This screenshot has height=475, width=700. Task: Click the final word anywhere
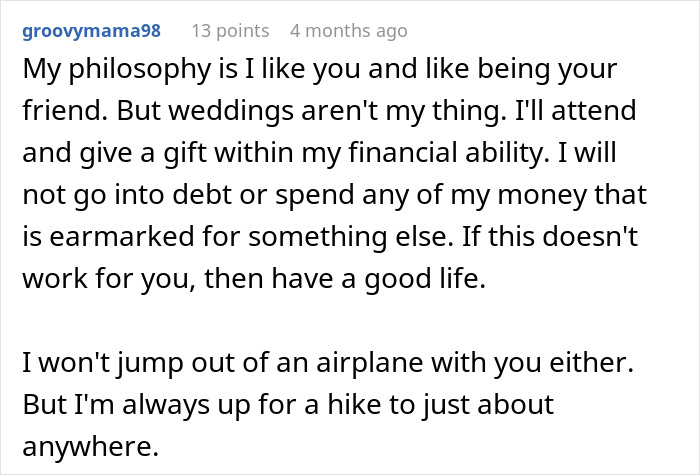(x=91, y=446)
